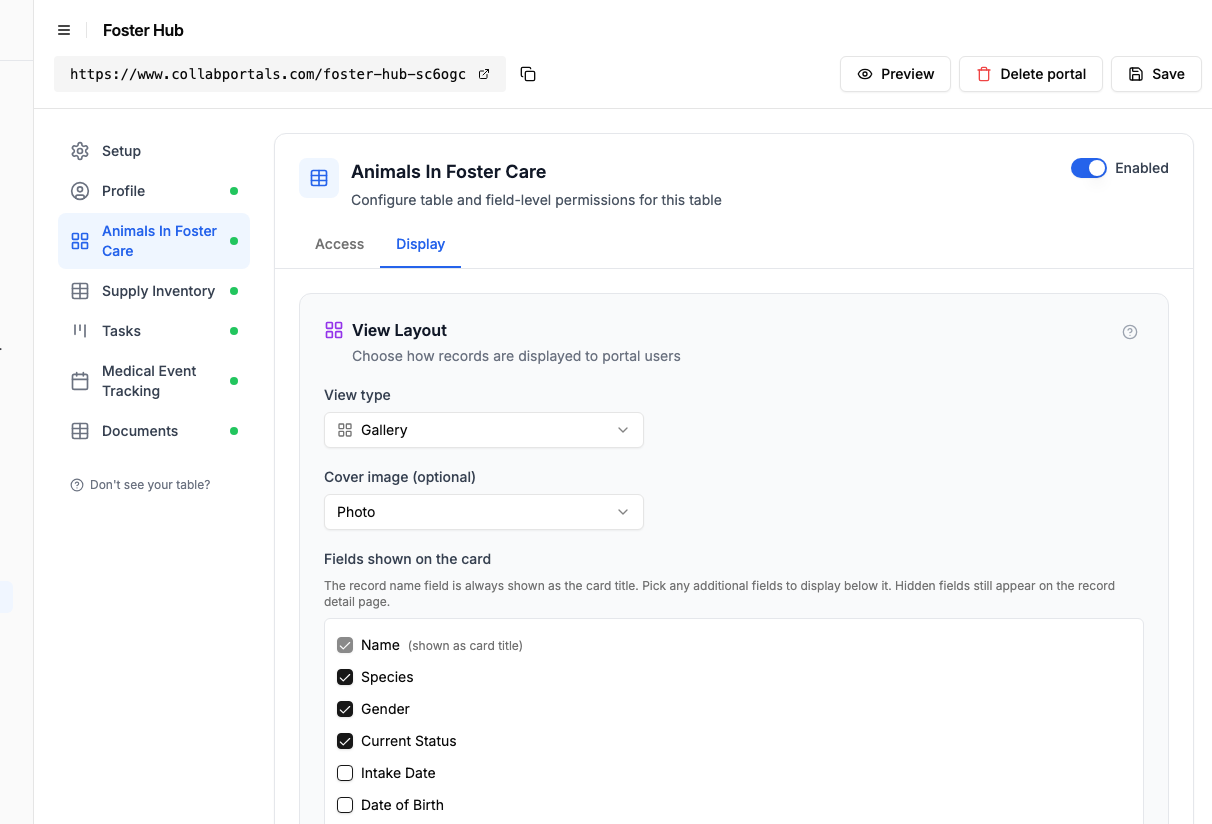Click the Animals In Foster Care grid icon in sidebar
1212x824 pixels.
click(80, 241)
